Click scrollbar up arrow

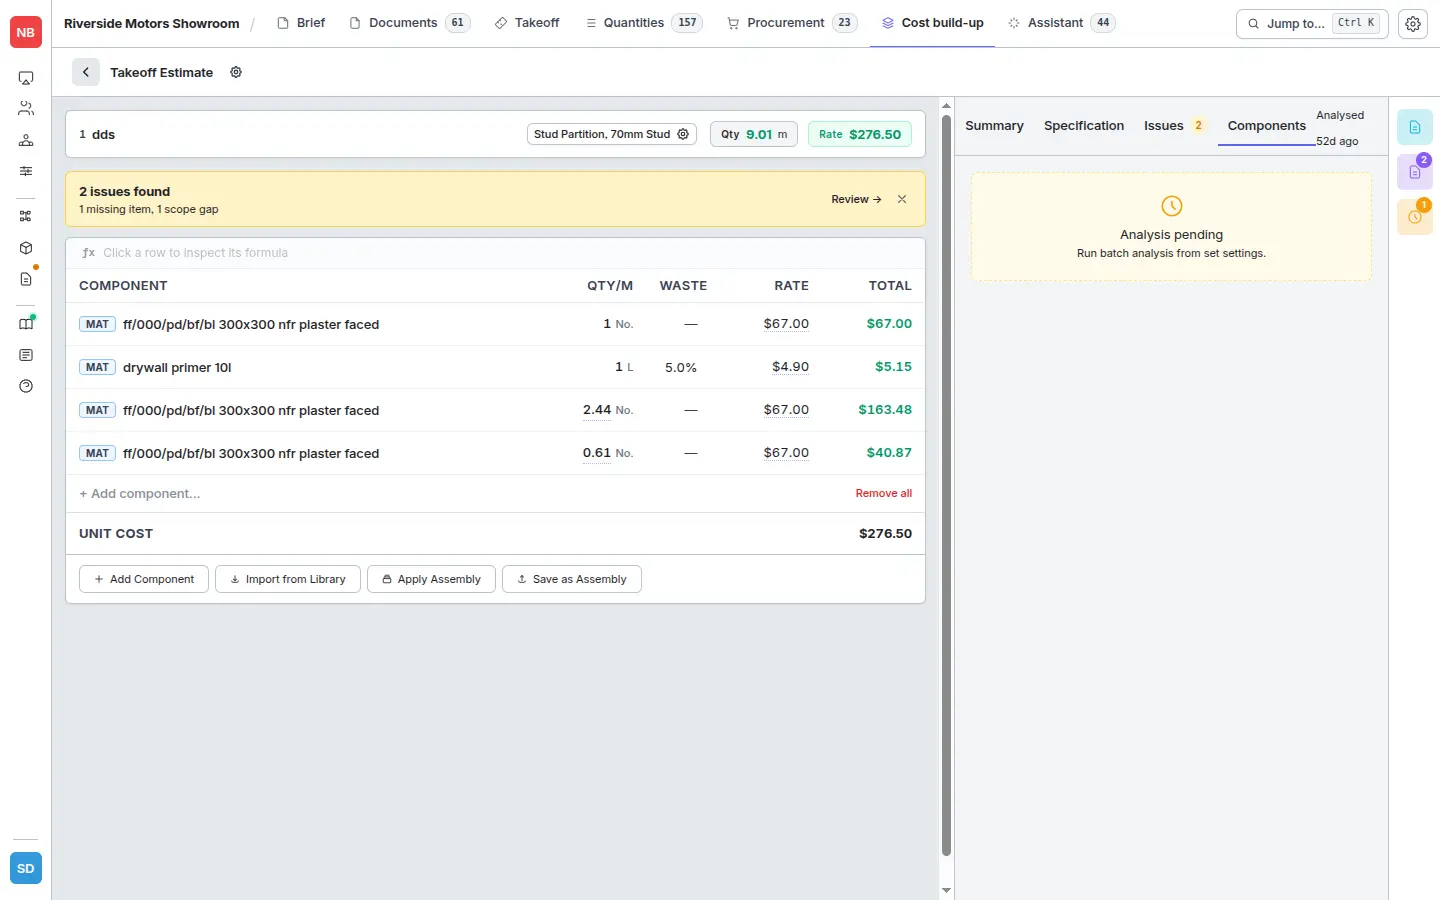(946, 105)
